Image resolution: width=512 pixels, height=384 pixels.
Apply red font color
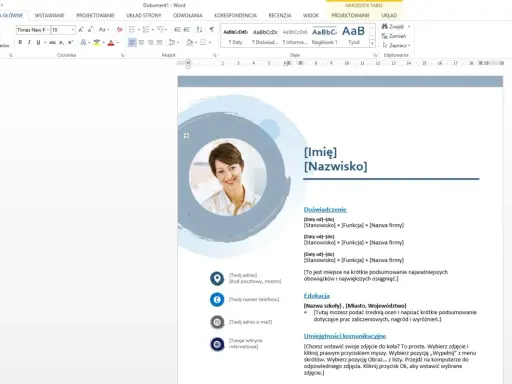click(111, 42)
